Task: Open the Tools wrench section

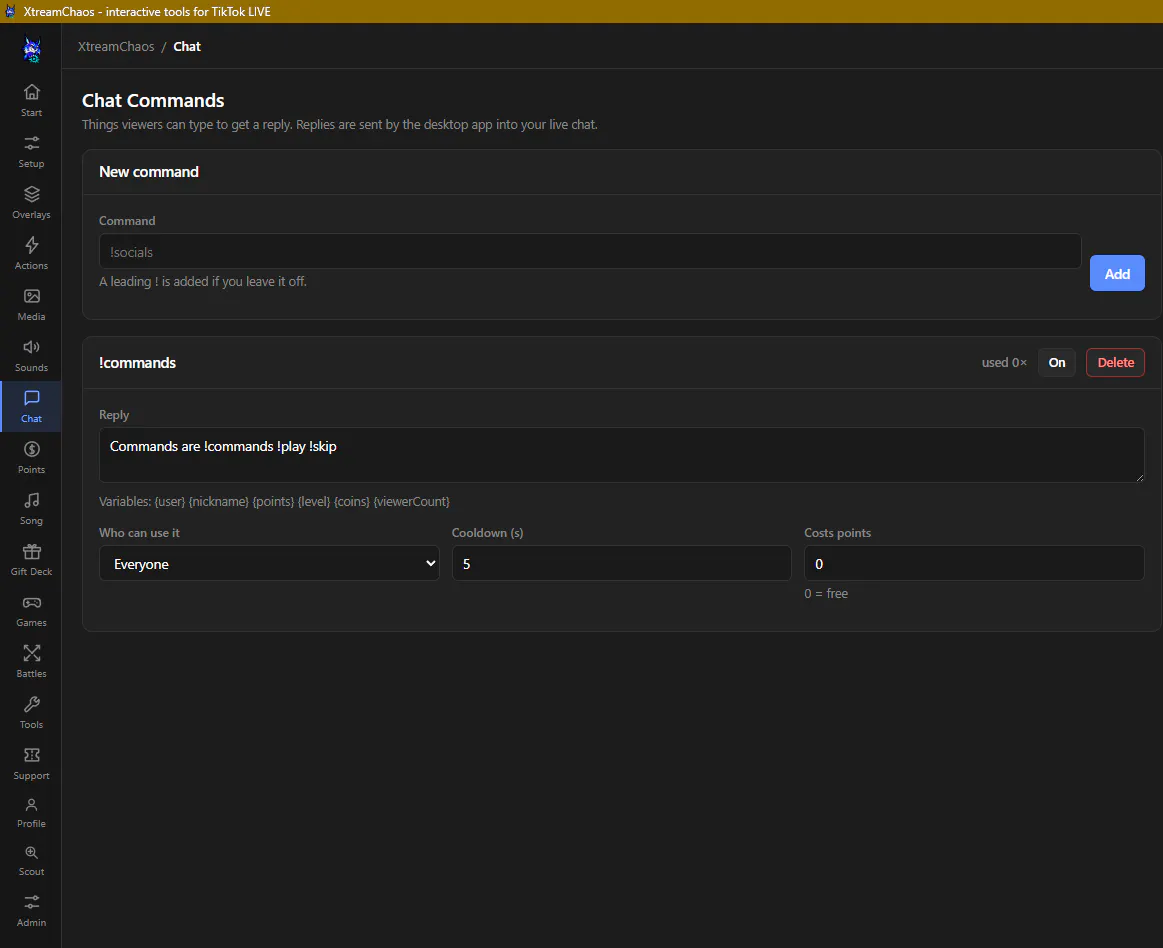Action: (x=31, y=713)
